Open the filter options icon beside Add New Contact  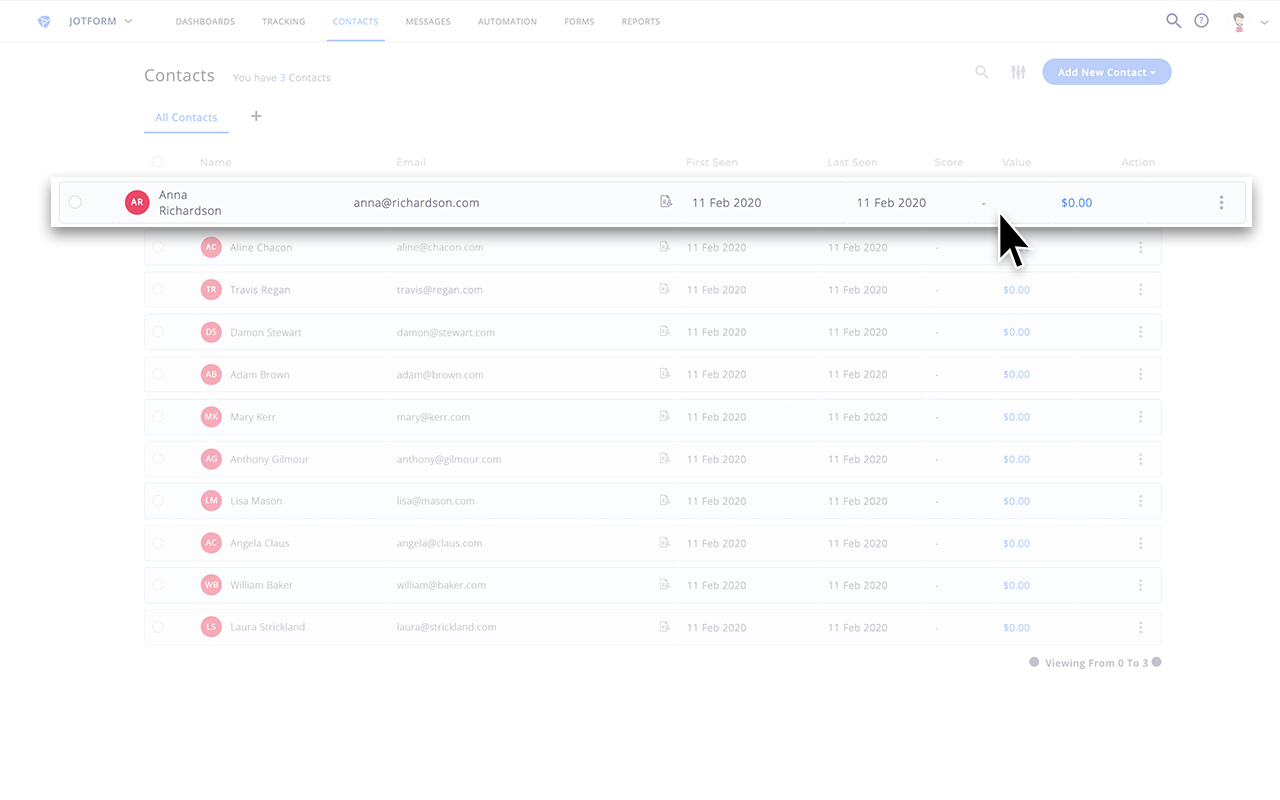tap(1018, 72)
